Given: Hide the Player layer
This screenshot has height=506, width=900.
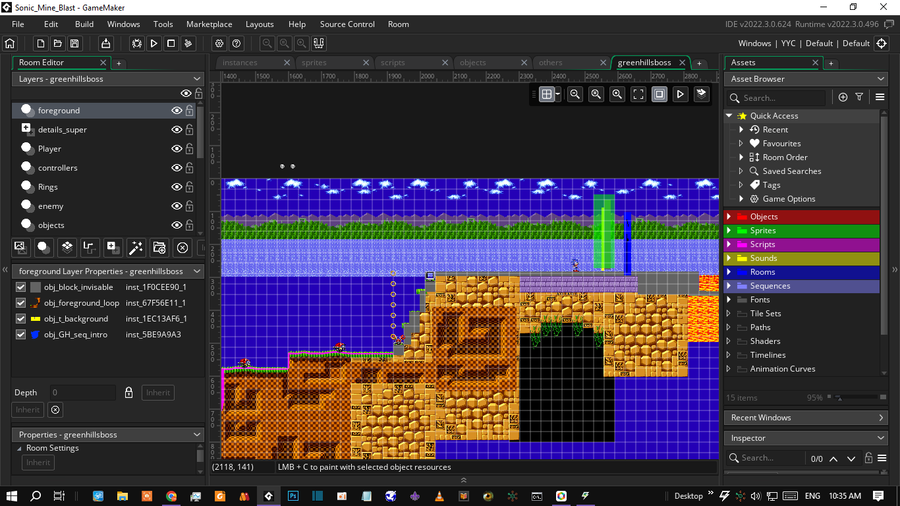Looking at the screenshot, I should click(x=177, y=149).
